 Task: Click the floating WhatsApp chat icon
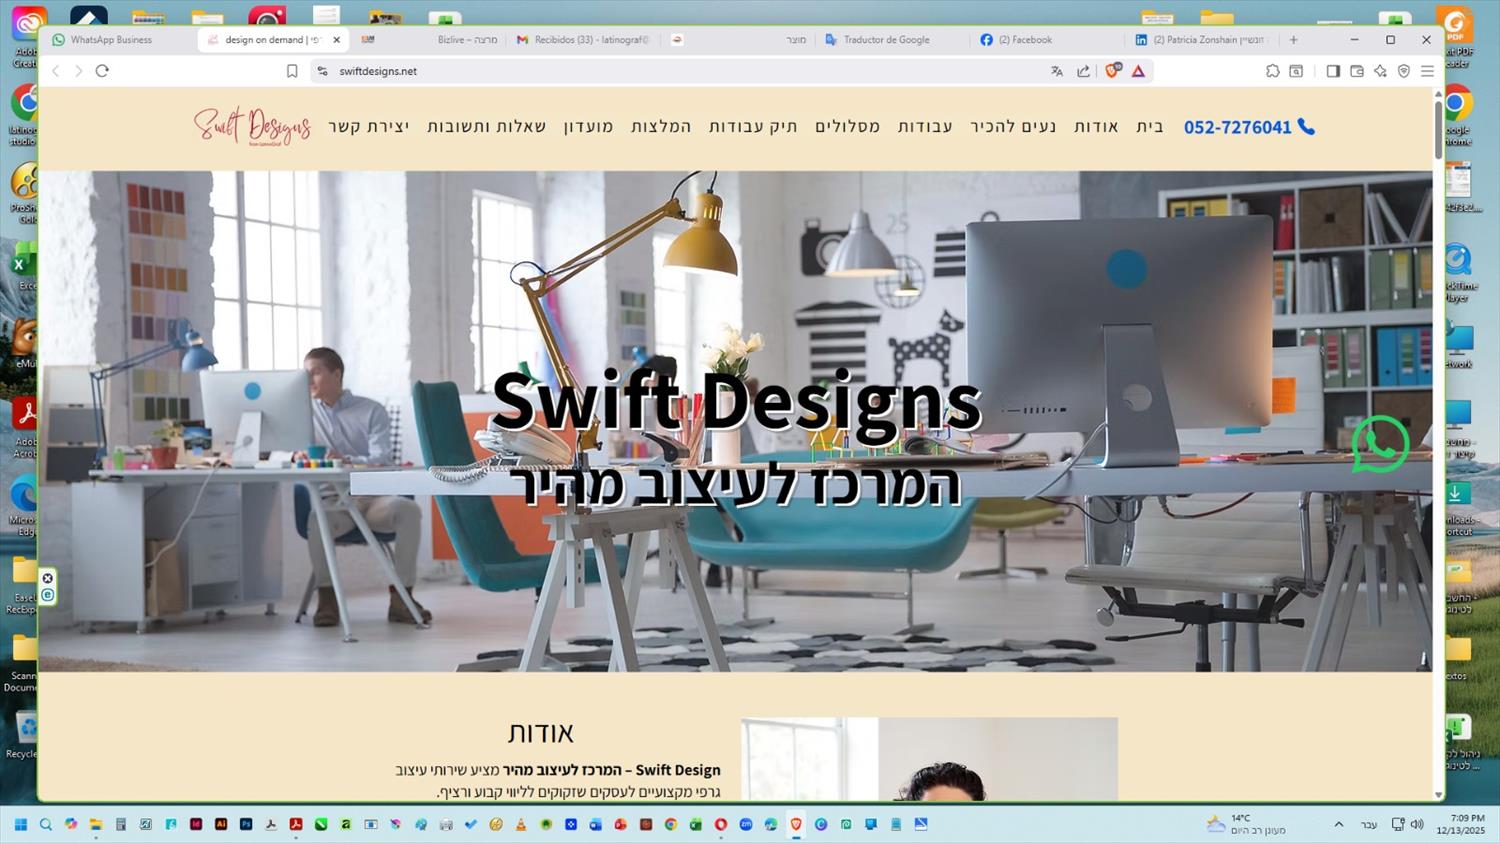tap(1380, 444)
